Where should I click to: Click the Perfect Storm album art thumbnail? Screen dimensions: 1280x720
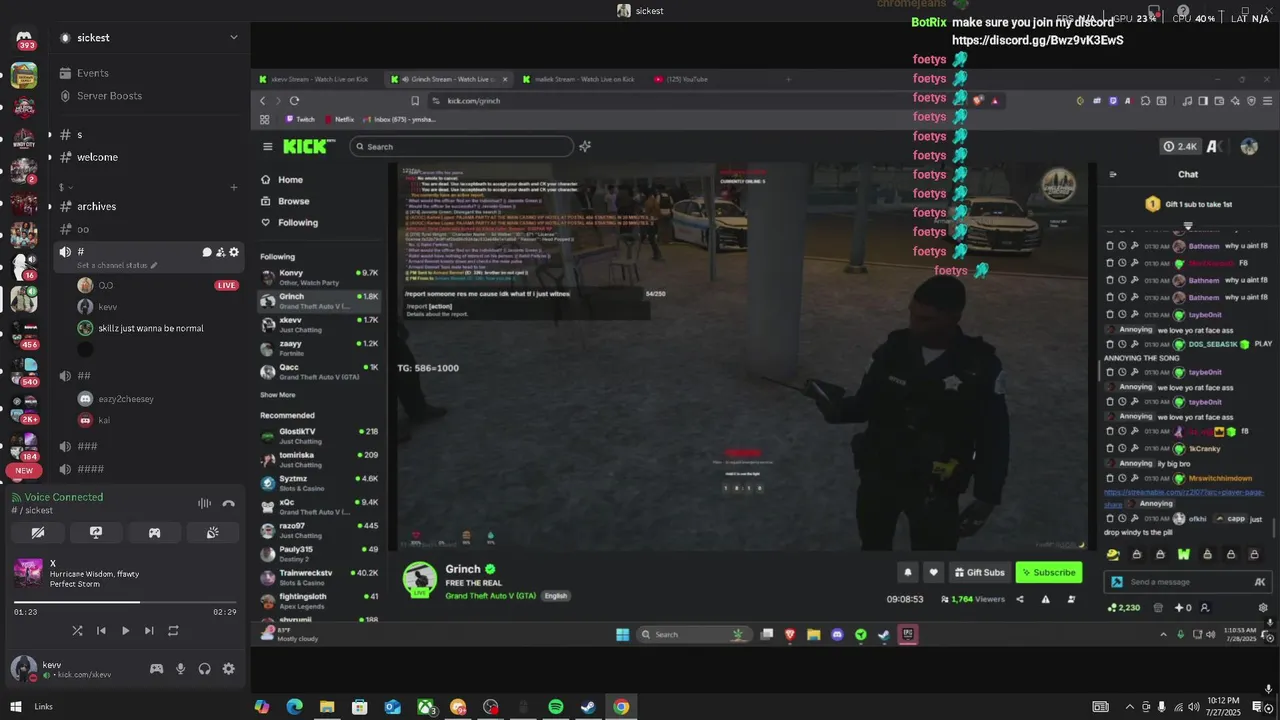click(28, 573)
